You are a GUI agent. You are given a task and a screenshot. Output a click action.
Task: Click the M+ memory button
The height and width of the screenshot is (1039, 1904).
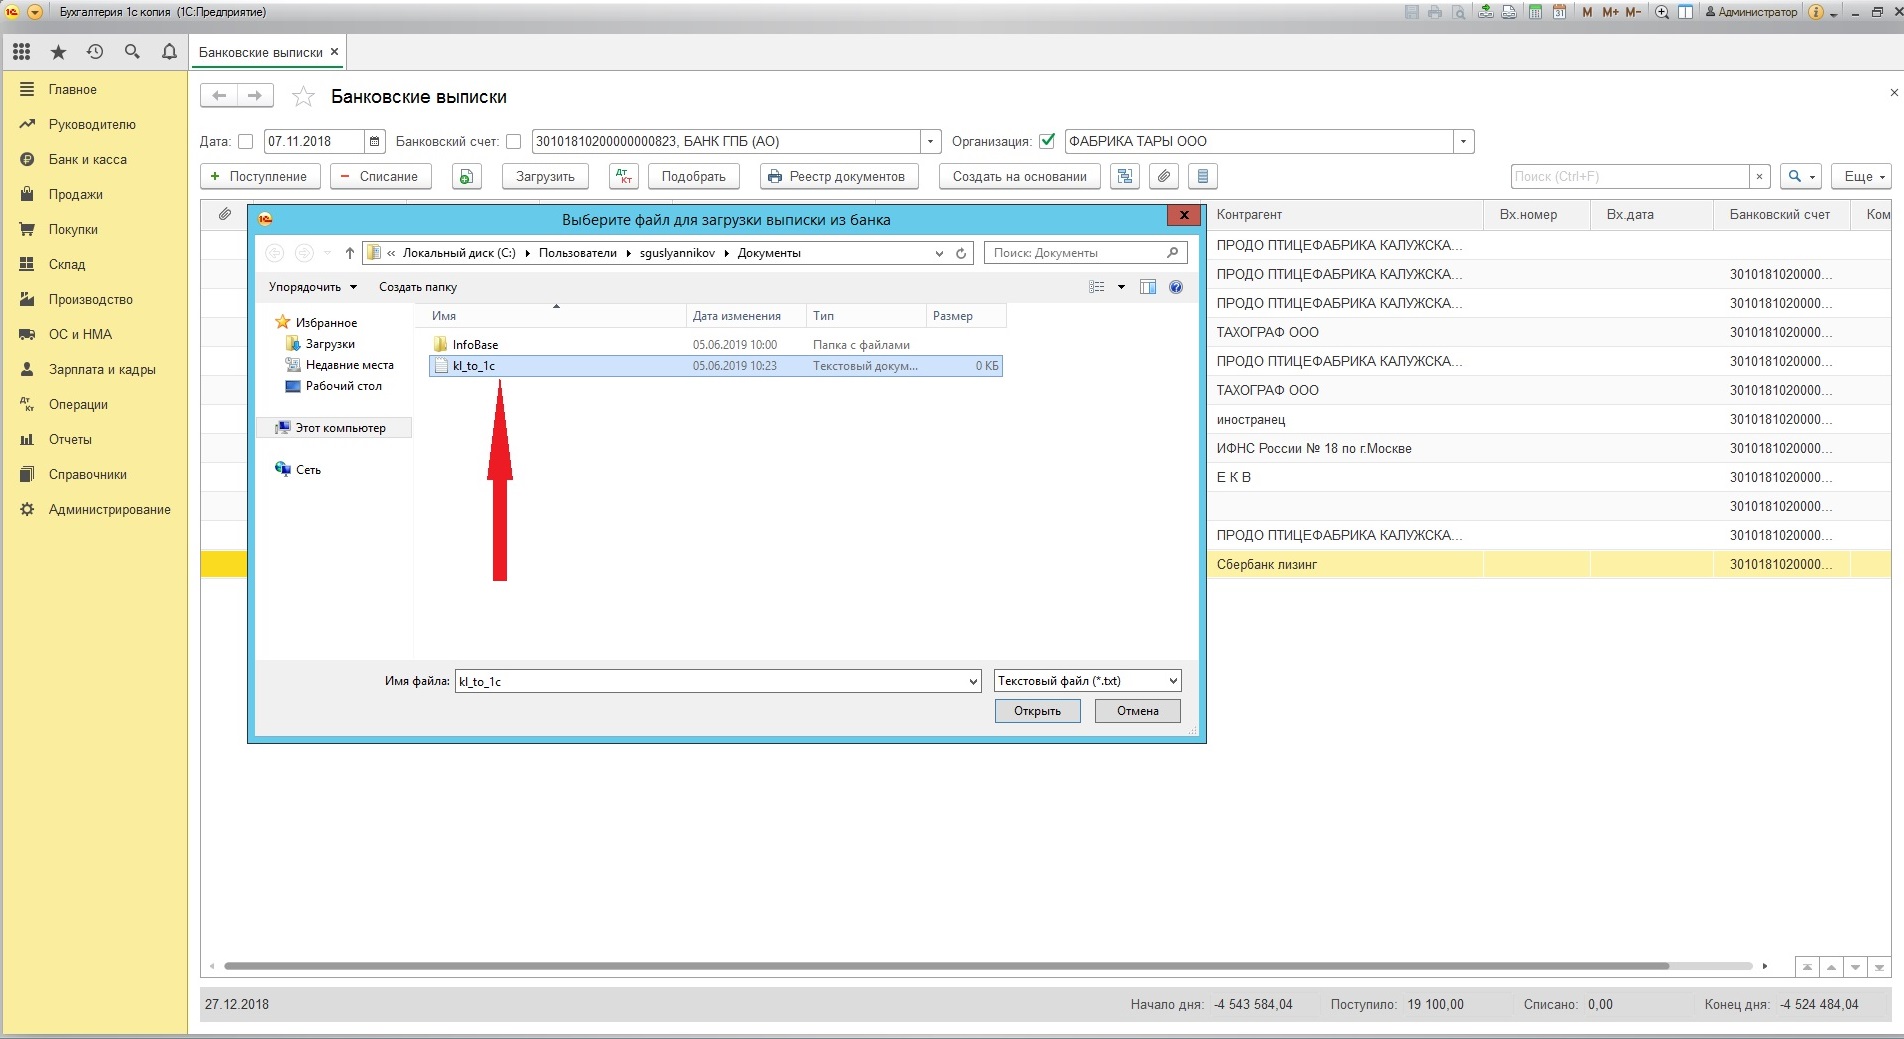1610,12
